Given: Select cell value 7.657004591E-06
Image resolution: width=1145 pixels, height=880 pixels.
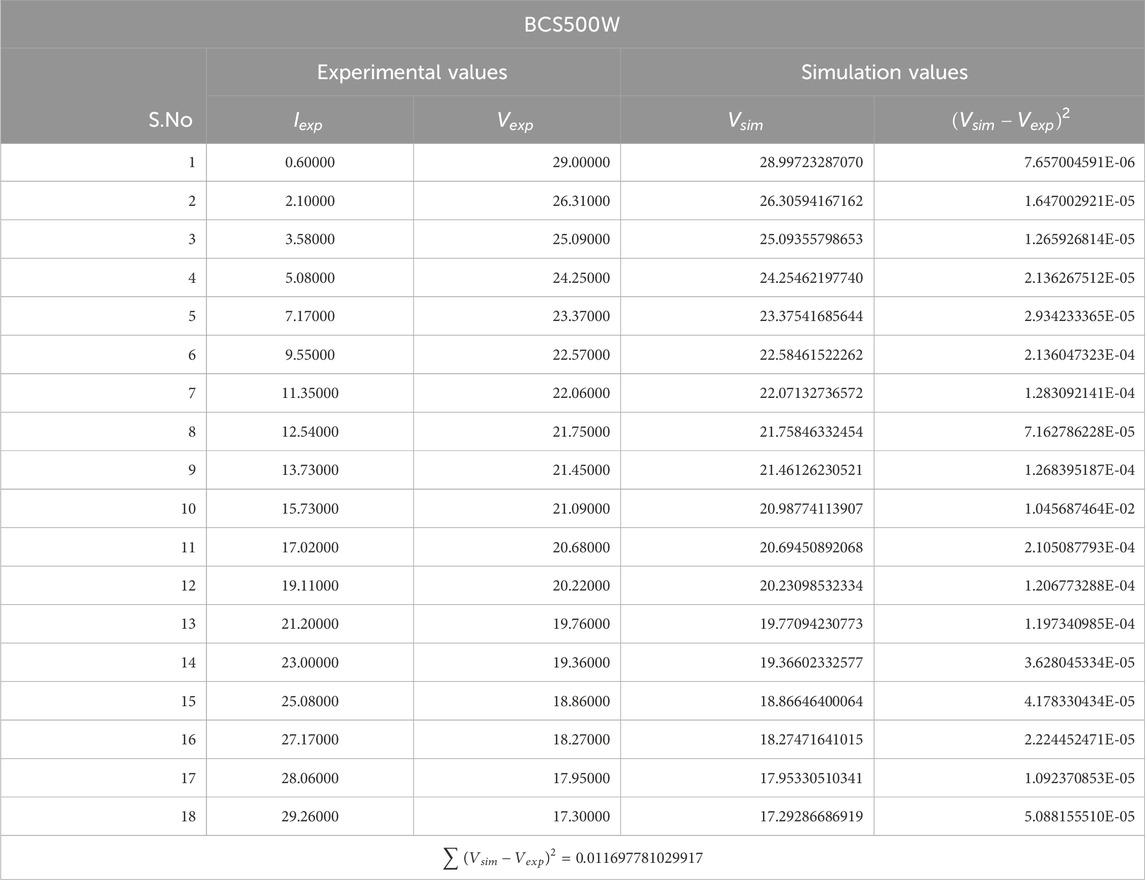Looking at the screenshot, I should pyautogui.click(x=1079, y=162).
